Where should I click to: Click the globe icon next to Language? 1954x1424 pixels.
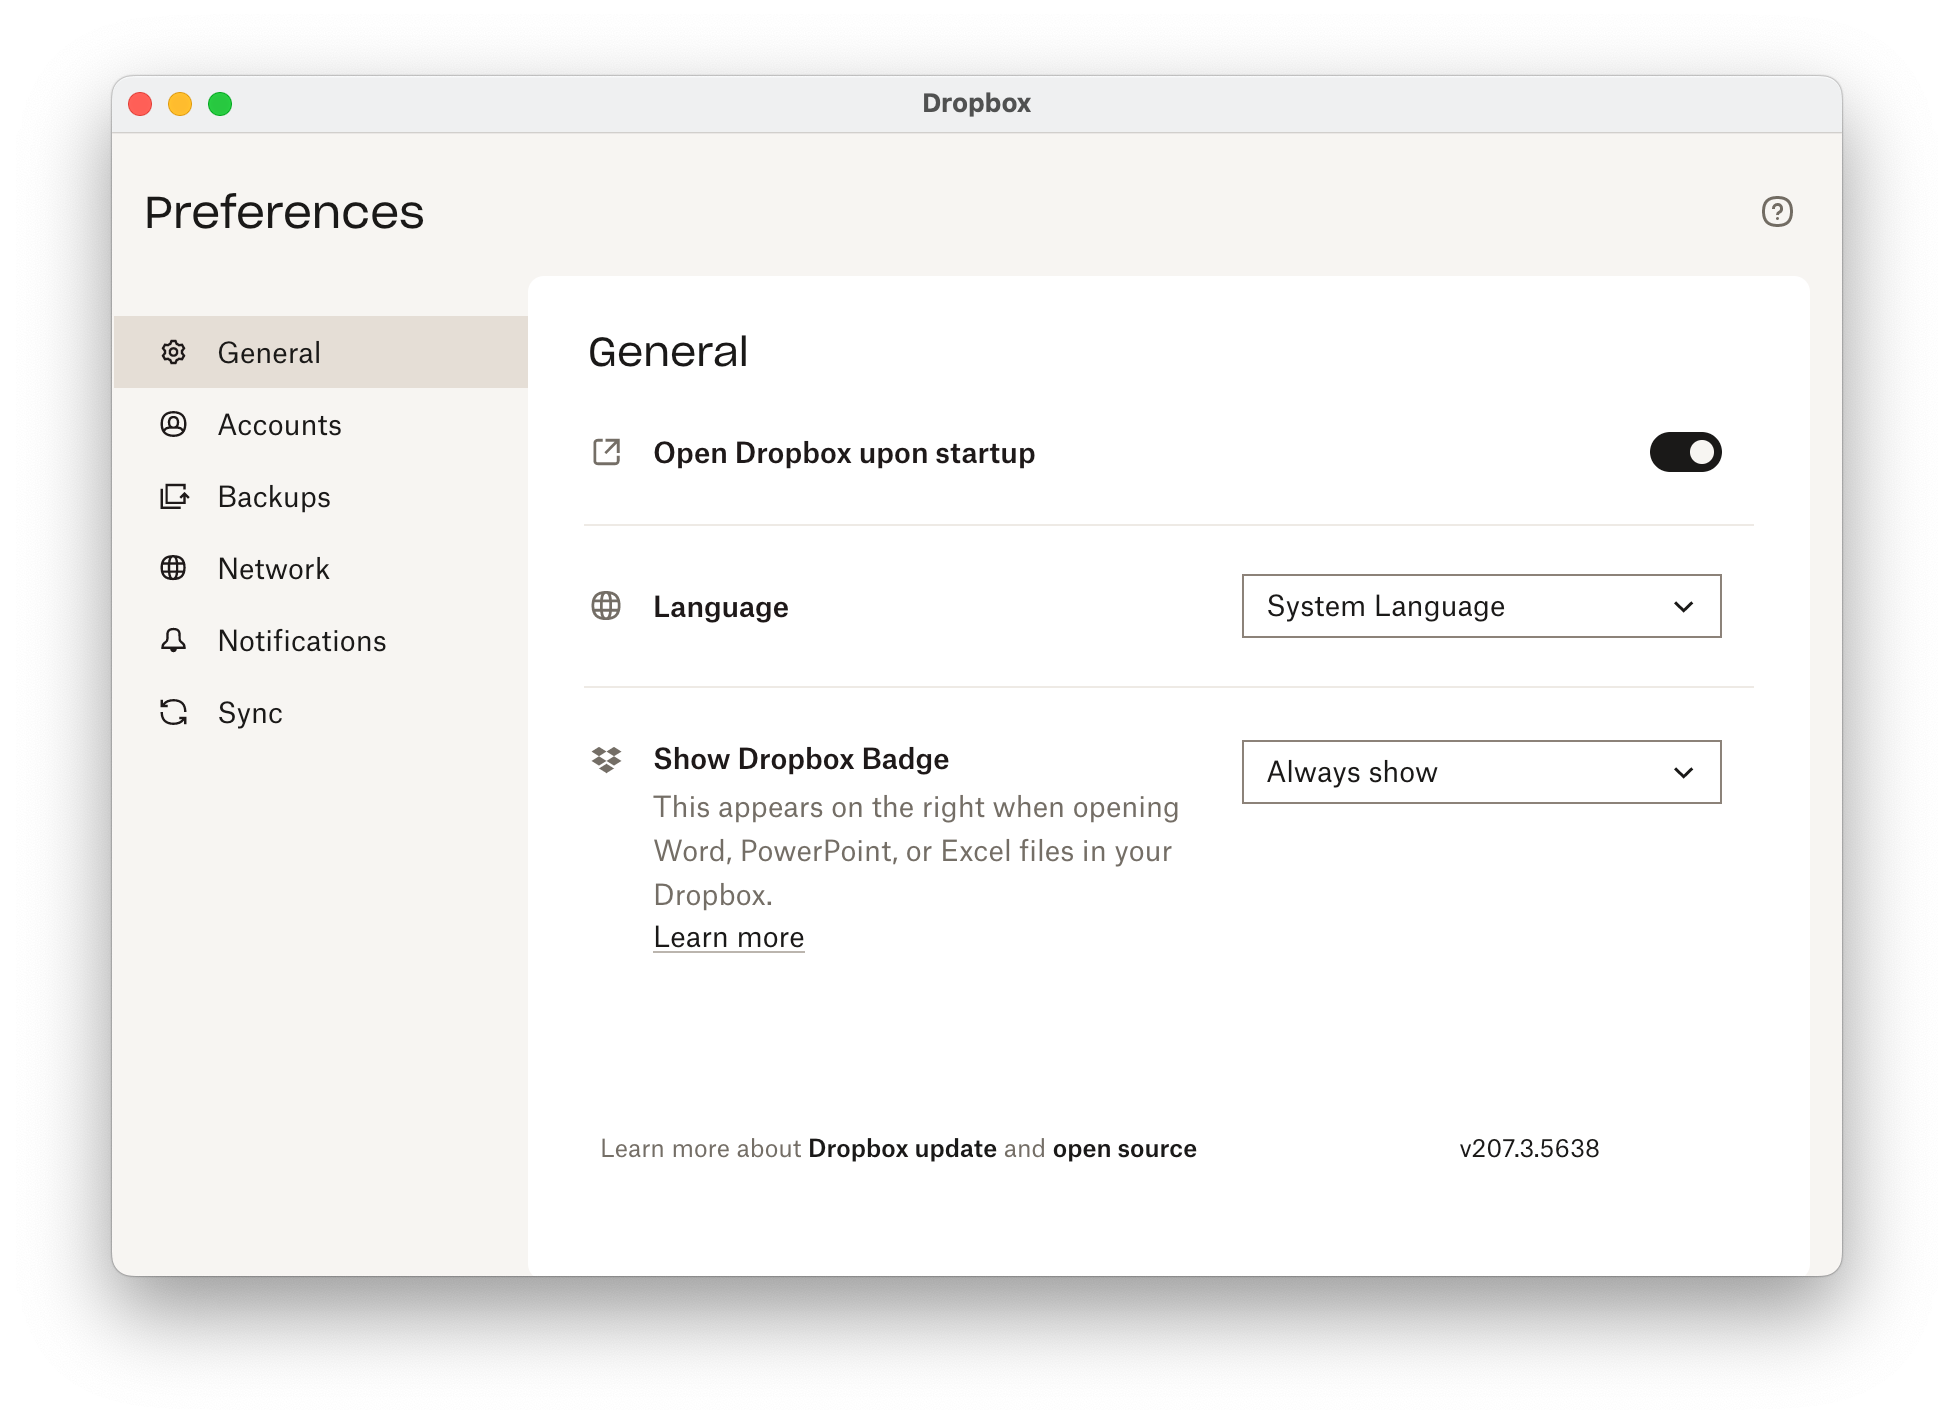click(606, 606)
